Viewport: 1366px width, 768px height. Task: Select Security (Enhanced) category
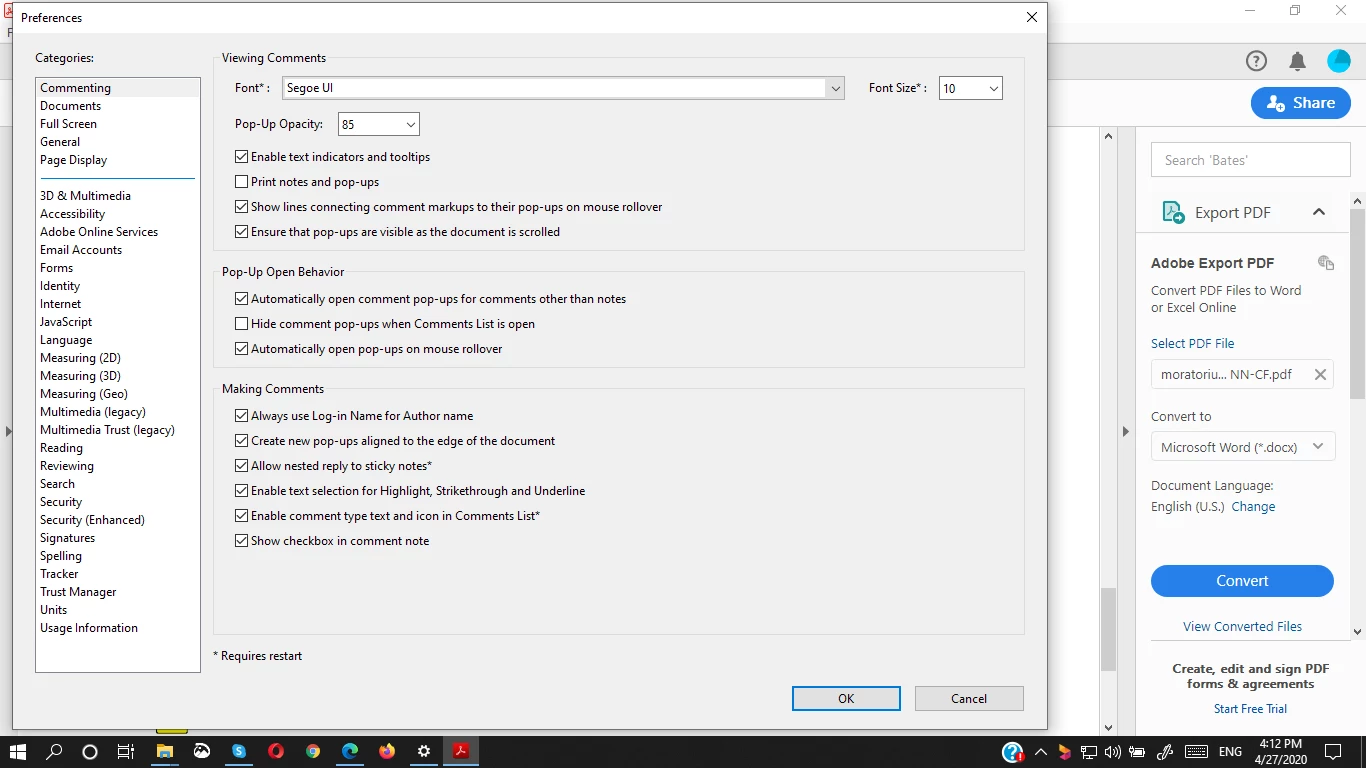pyautogui.click(x=92, y=520)
